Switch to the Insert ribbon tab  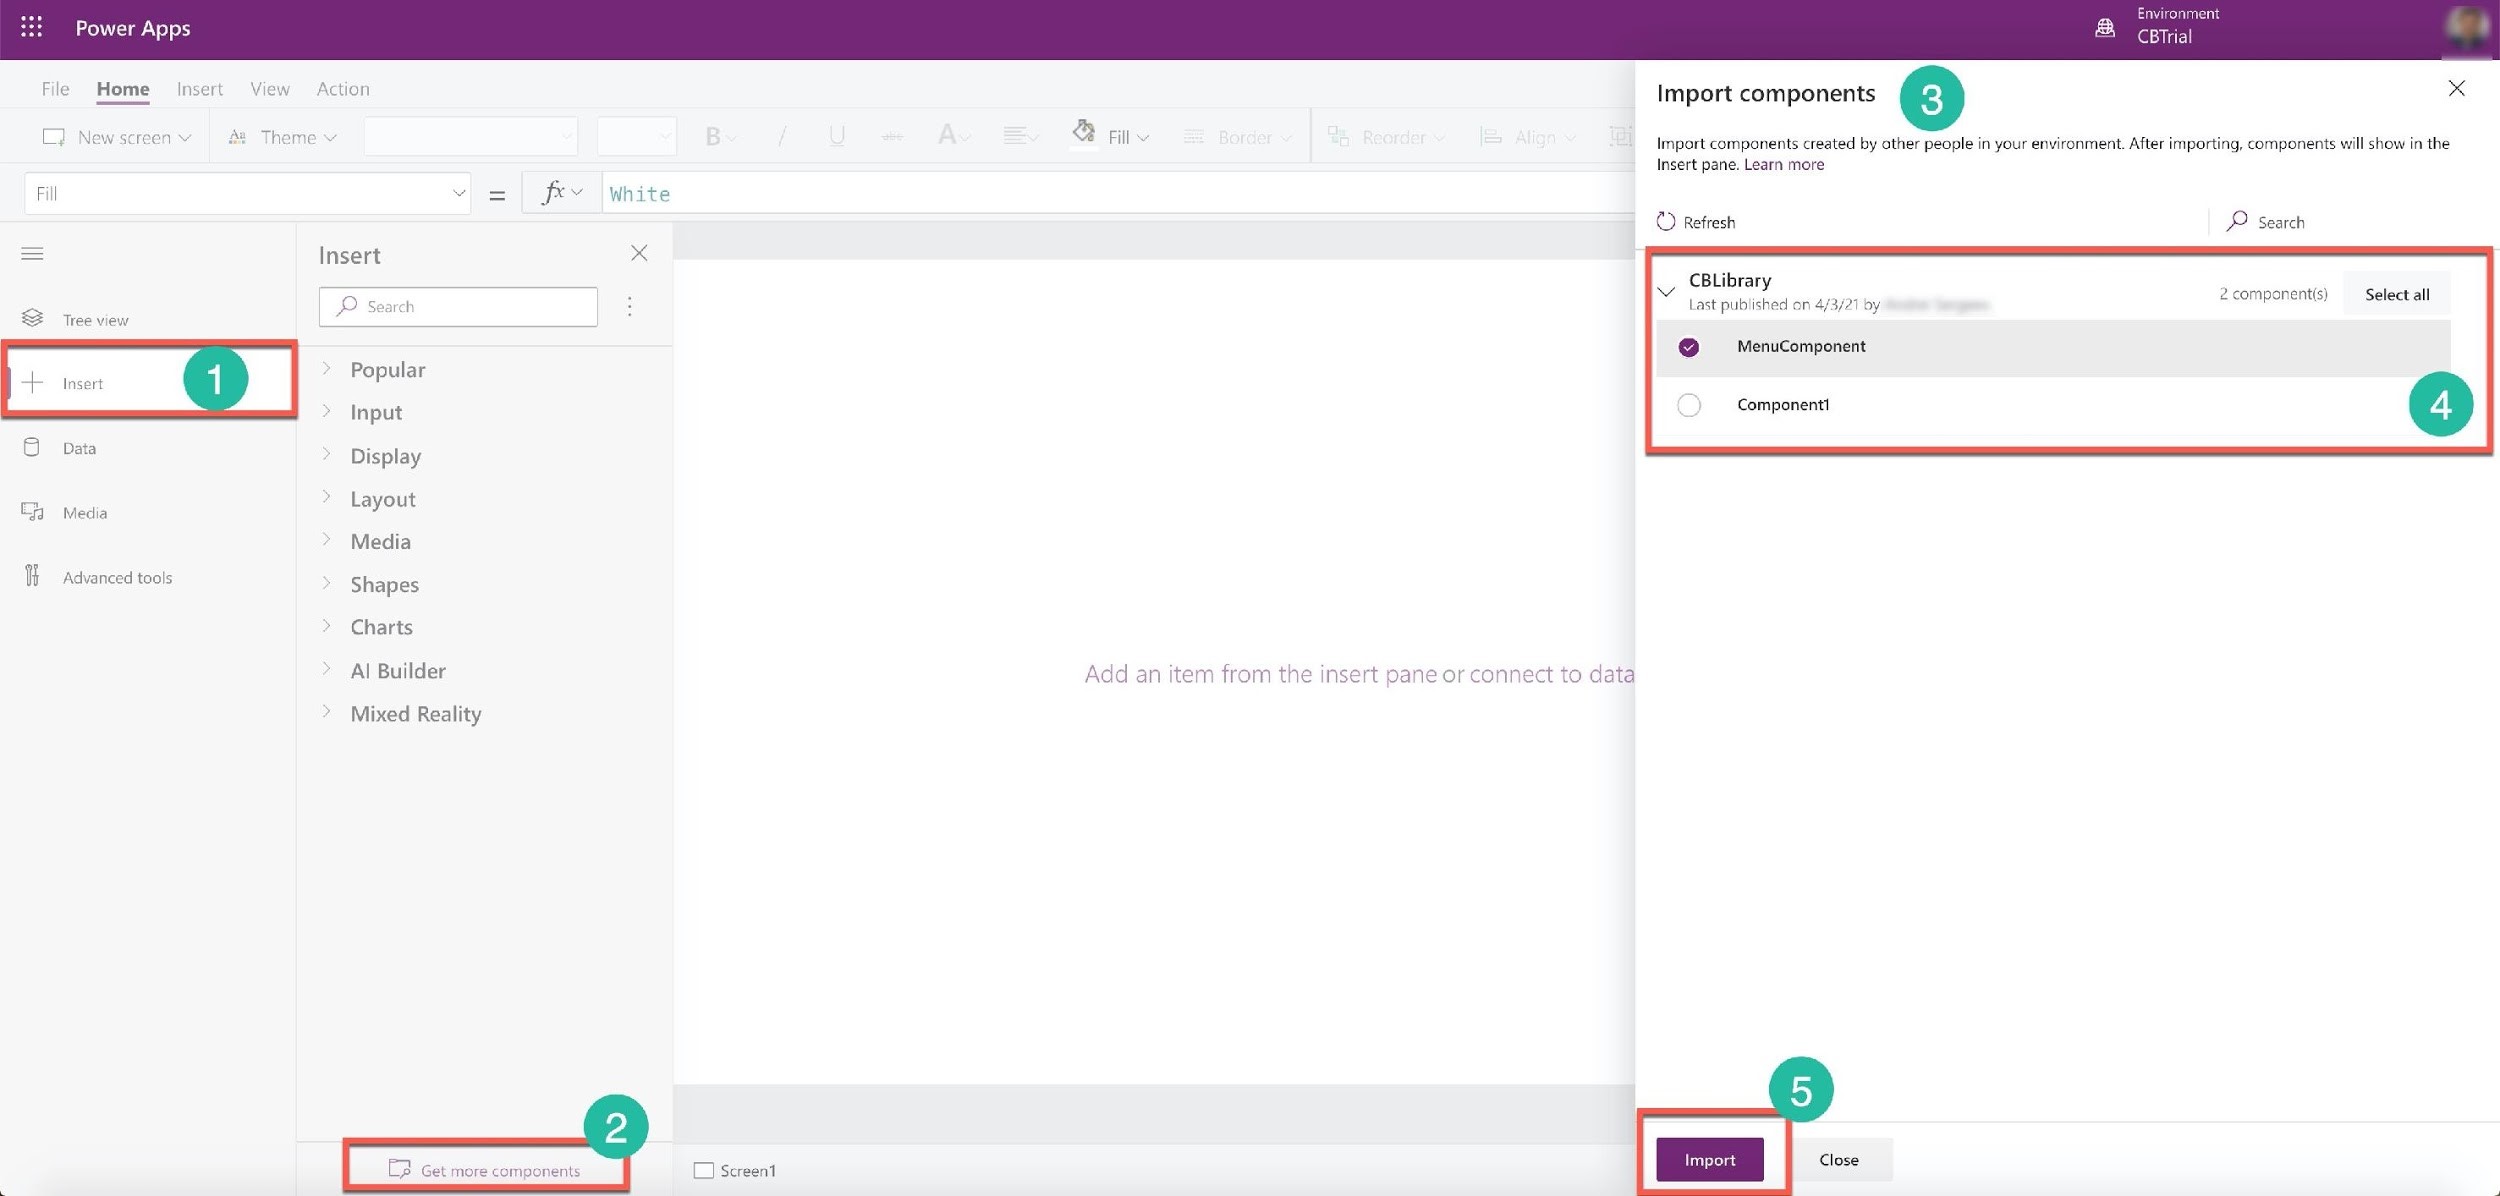click(x=200, y=89)
